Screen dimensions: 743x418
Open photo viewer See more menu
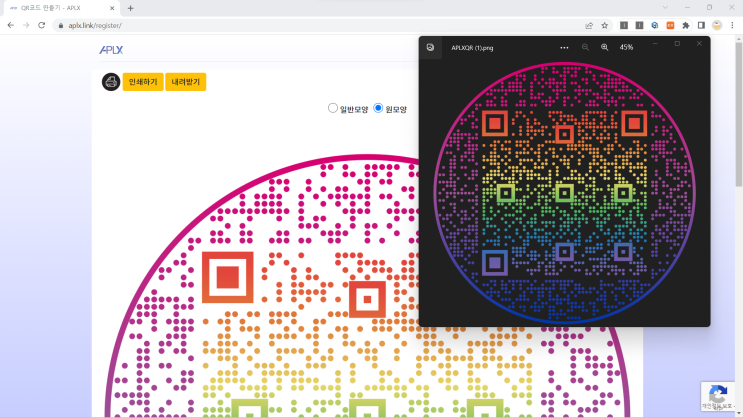click(x=564, y=47)
